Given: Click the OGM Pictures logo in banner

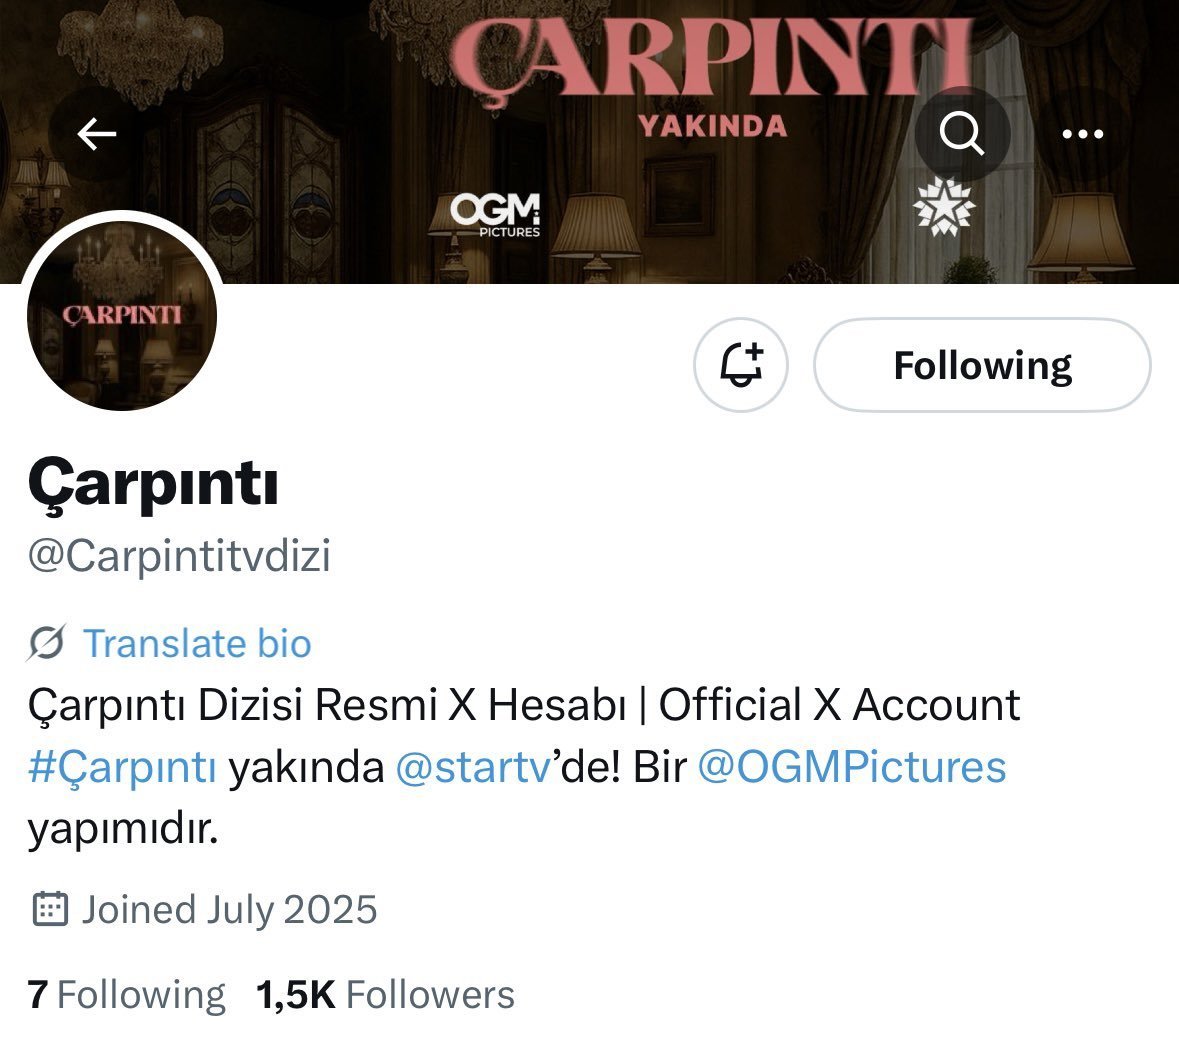Looking at the screenshot, I should point(496,214).
